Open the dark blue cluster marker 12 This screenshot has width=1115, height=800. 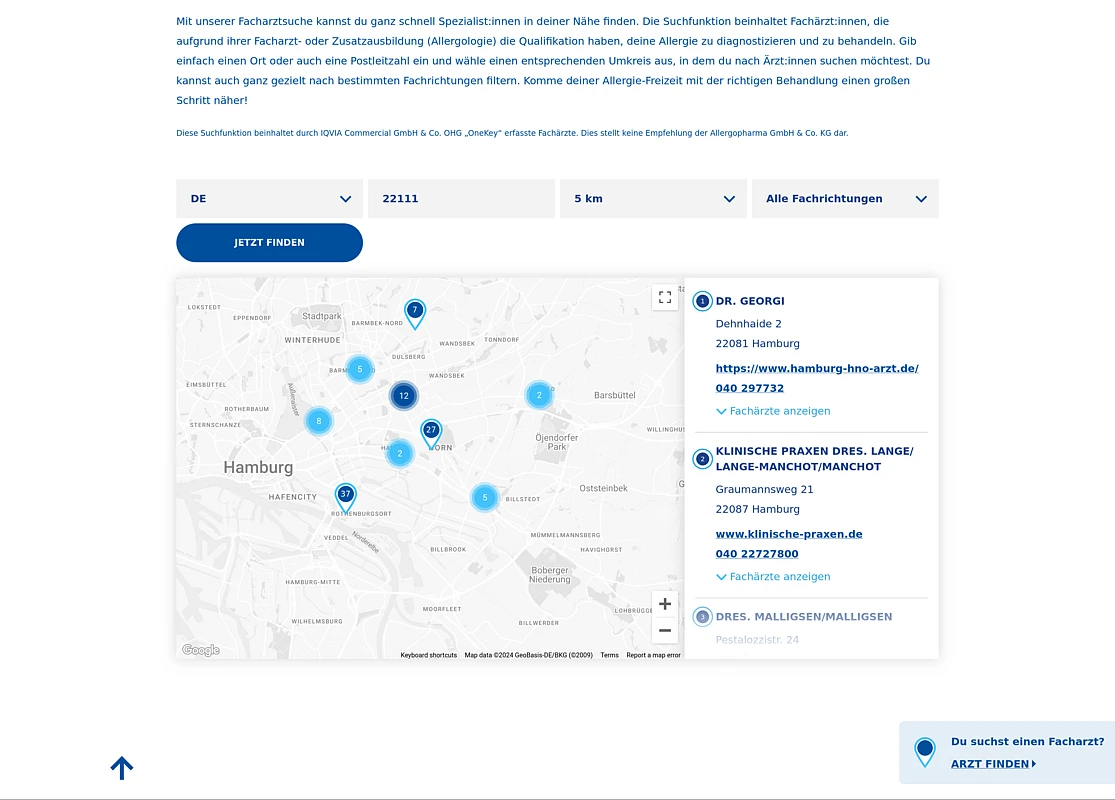pyautogui.click(x=404, y=396)
